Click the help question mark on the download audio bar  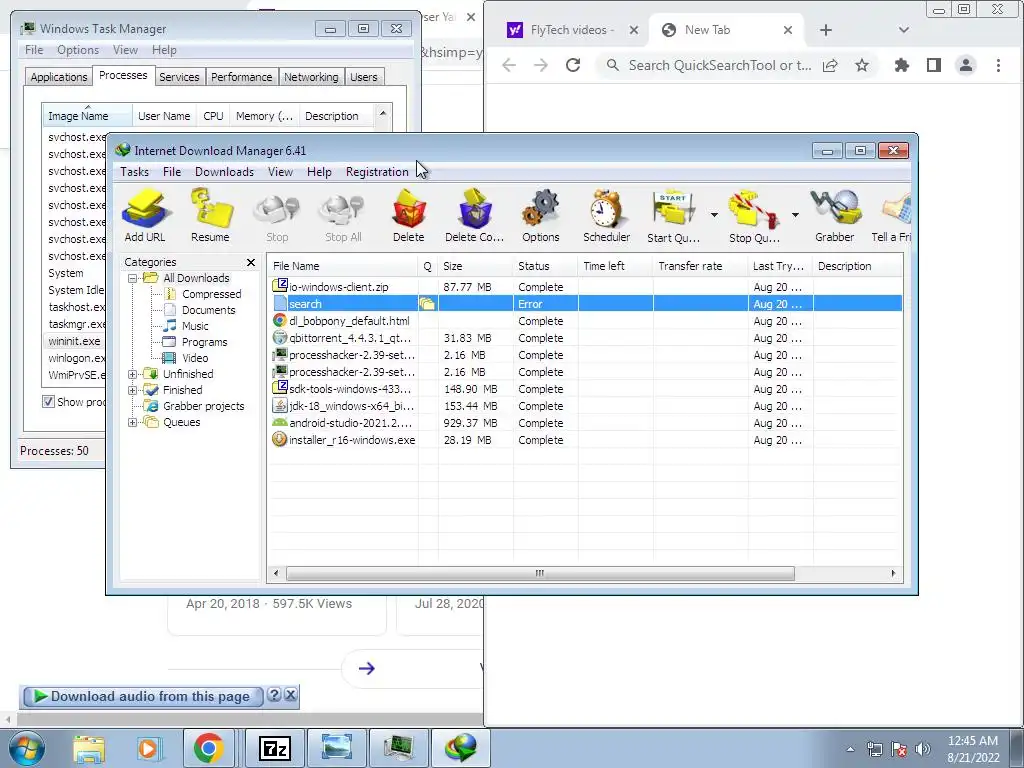[x=274, y=695]
